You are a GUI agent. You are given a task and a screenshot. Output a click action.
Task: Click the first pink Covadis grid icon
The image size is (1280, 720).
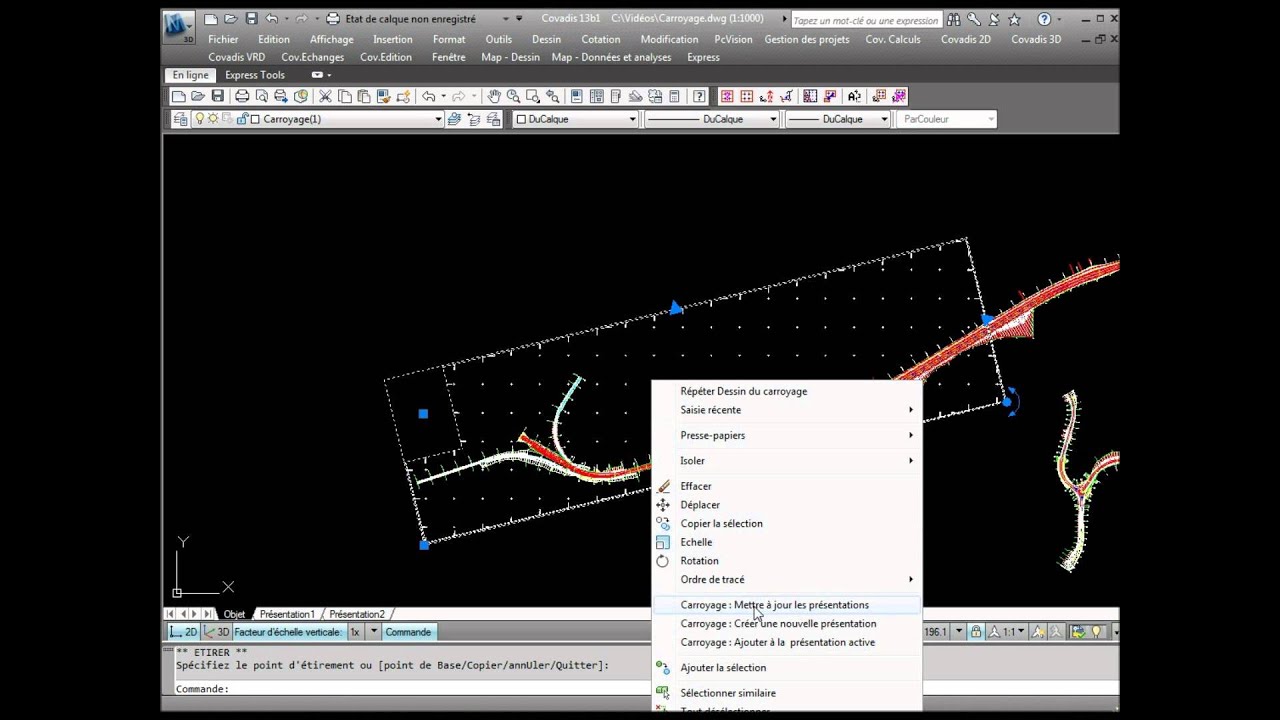[x=727, y=96]
